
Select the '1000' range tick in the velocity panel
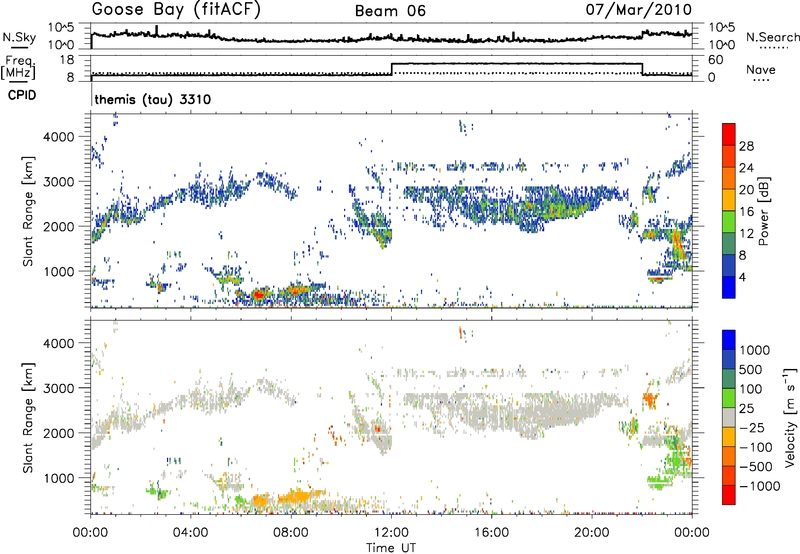click(58, 478)
